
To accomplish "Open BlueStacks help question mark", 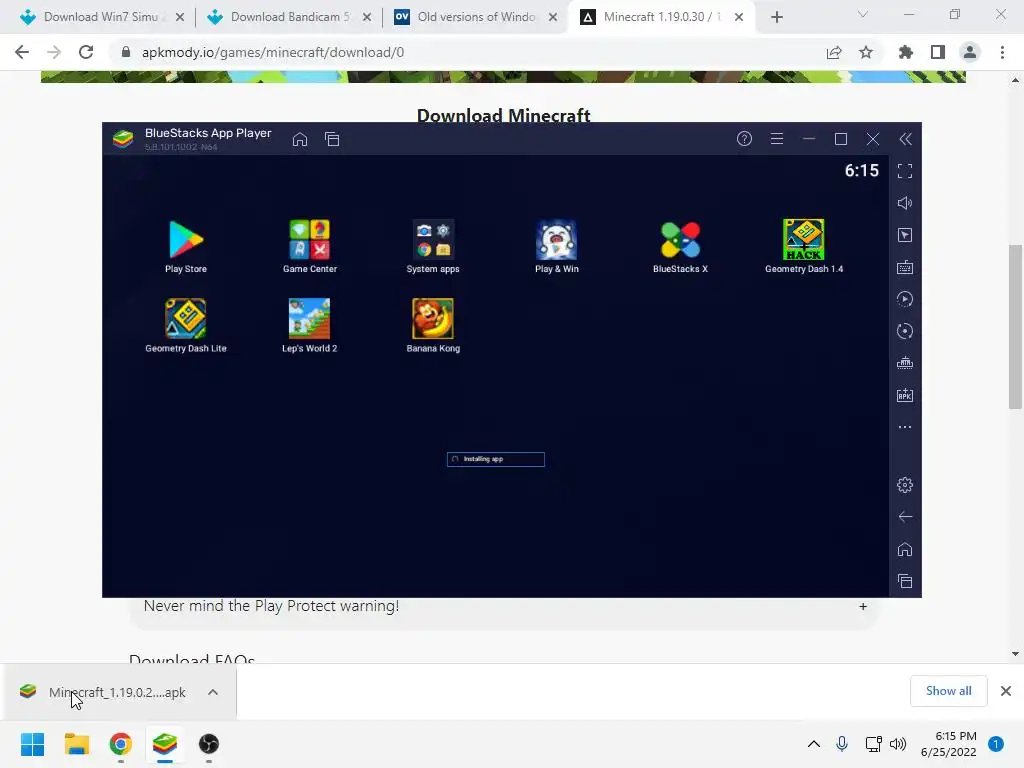I will click(x=744, y=138).
